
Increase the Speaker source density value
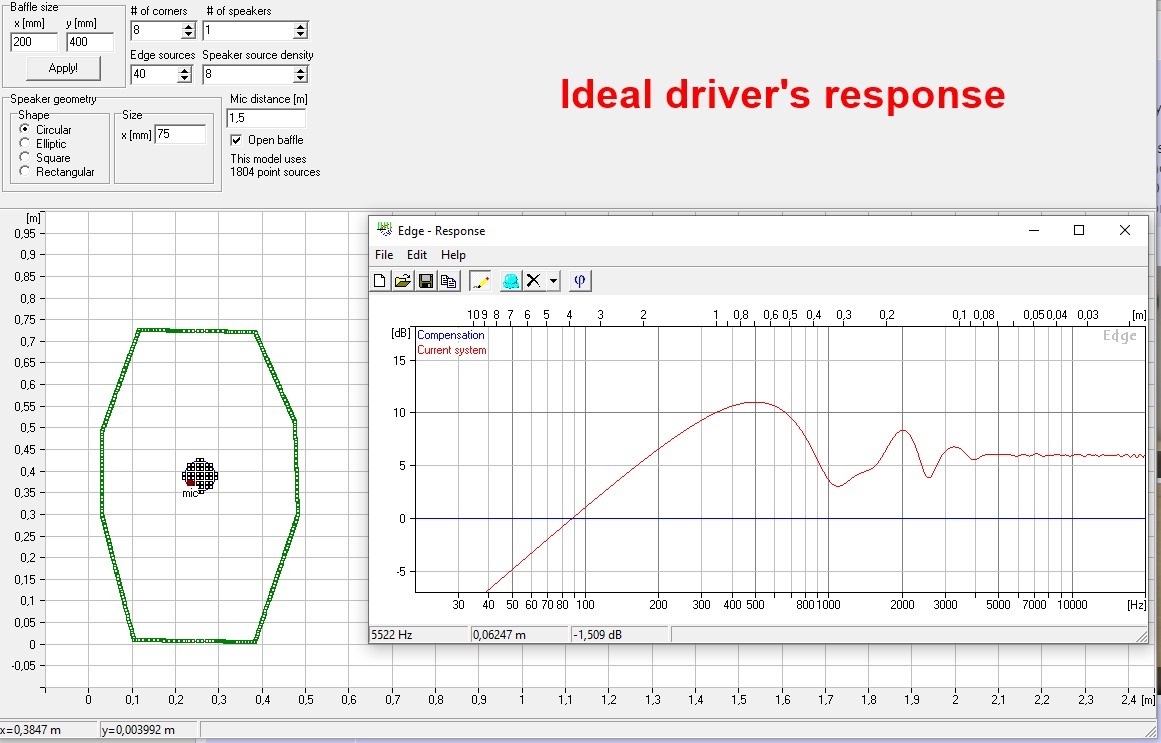click(300, 70)
